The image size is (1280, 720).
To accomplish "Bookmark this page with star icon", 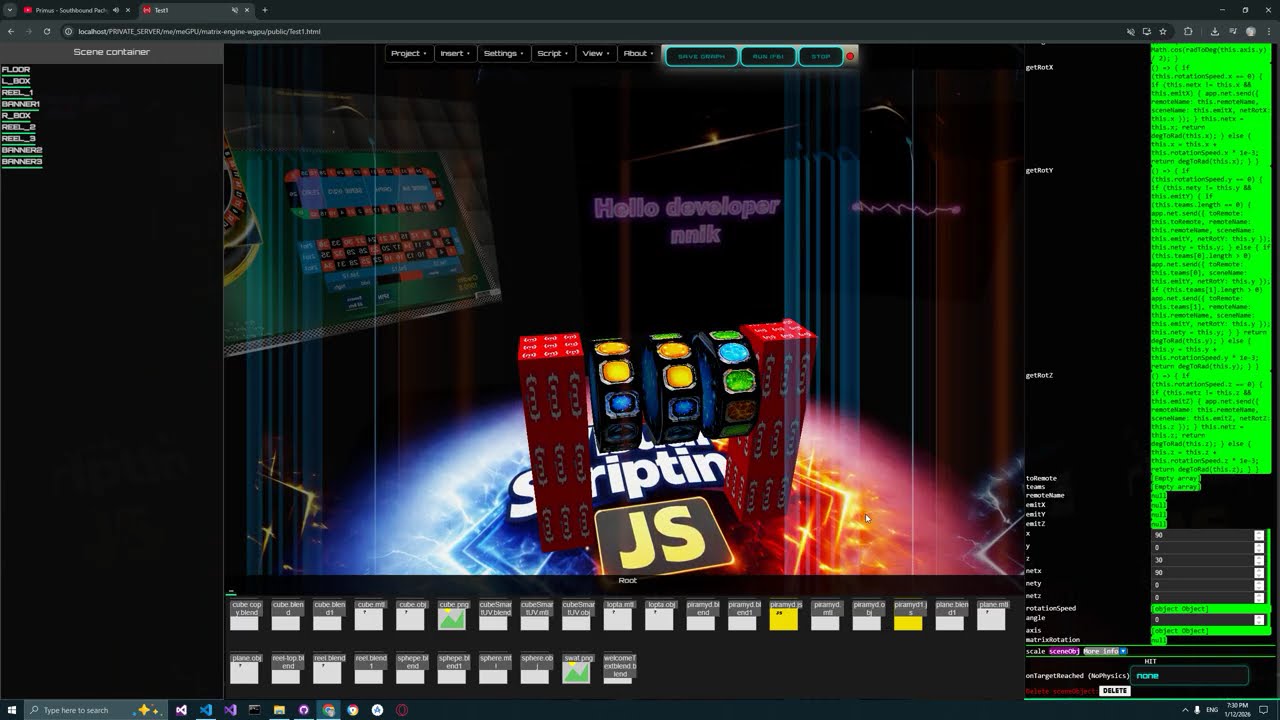I will pos(1163,31).
